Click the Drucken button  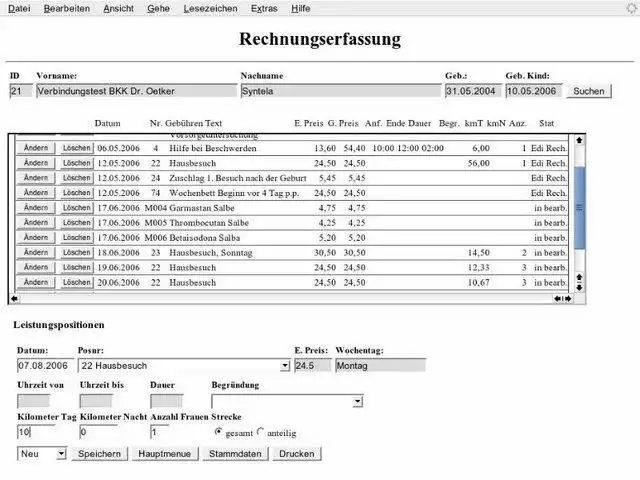pyautogui.click(x=297, y=454)
